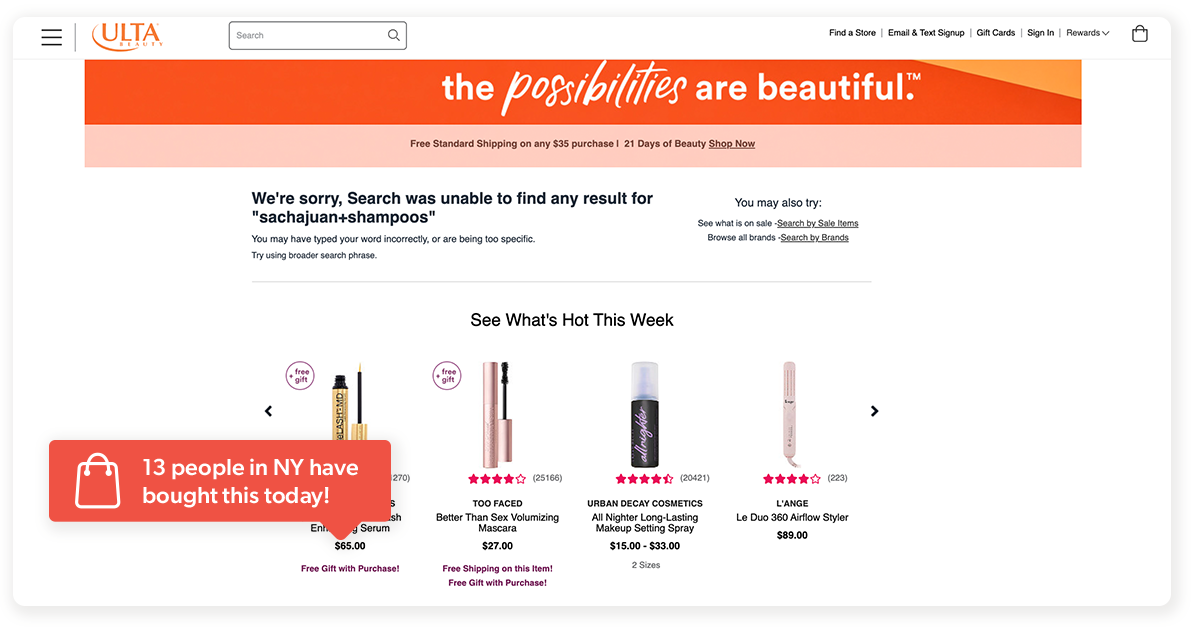This screenshot has height=641, width=1200.
Task: Open Search by Sale Items
Action: (x=818, y=223)
